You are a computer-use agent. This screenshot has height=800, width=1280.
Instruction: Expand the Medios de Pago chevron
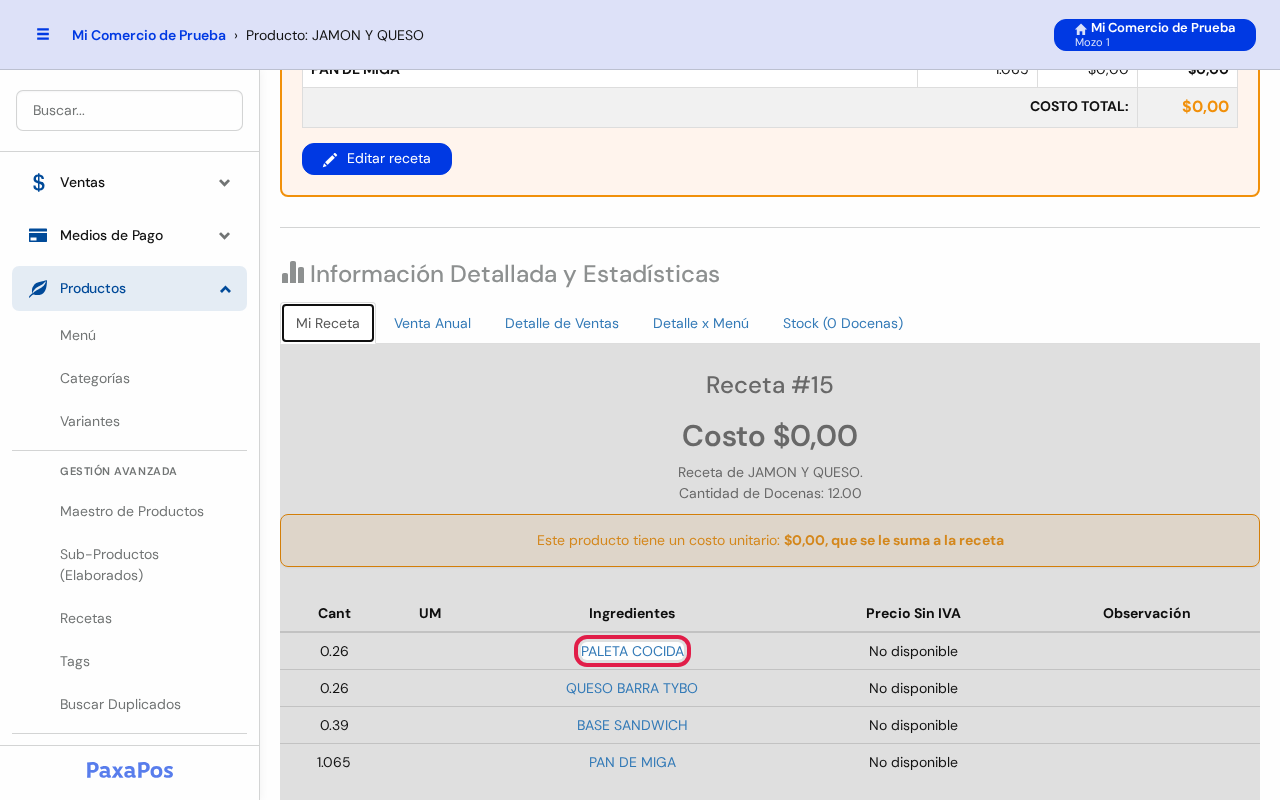point(225,235)
